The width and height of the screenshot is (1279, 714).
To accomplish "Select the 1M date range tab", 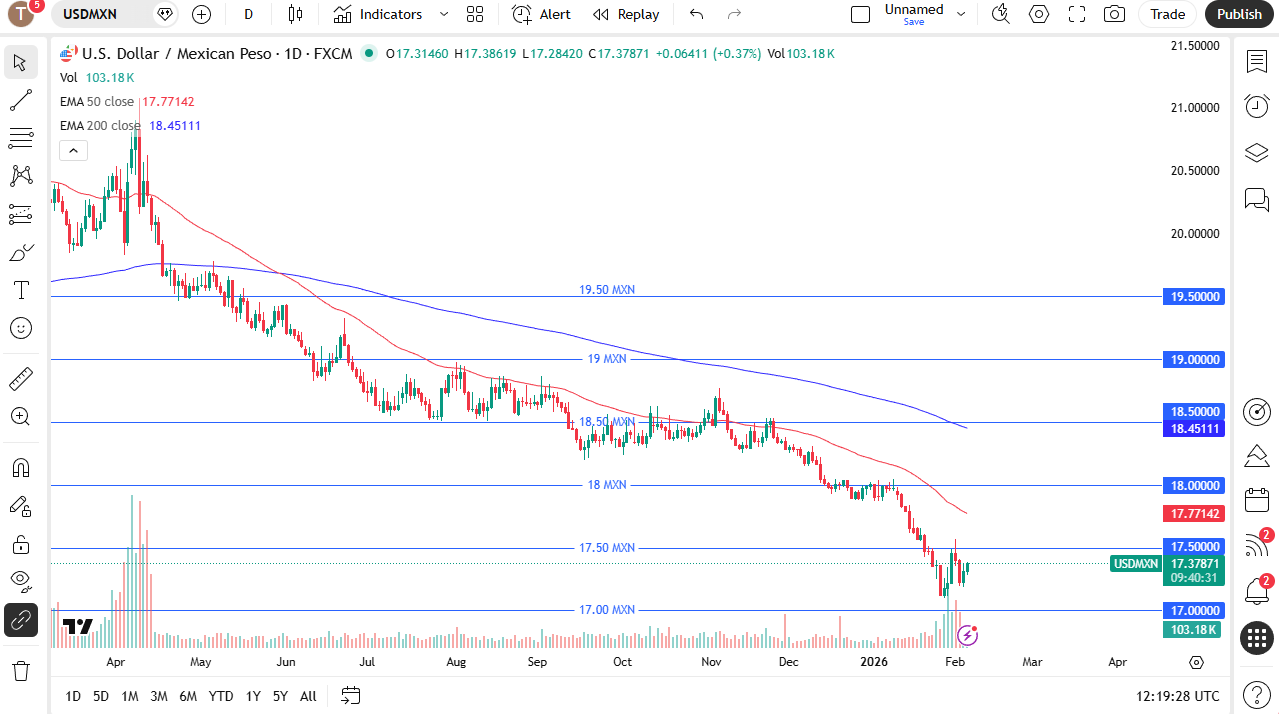I will coord(129,696).
